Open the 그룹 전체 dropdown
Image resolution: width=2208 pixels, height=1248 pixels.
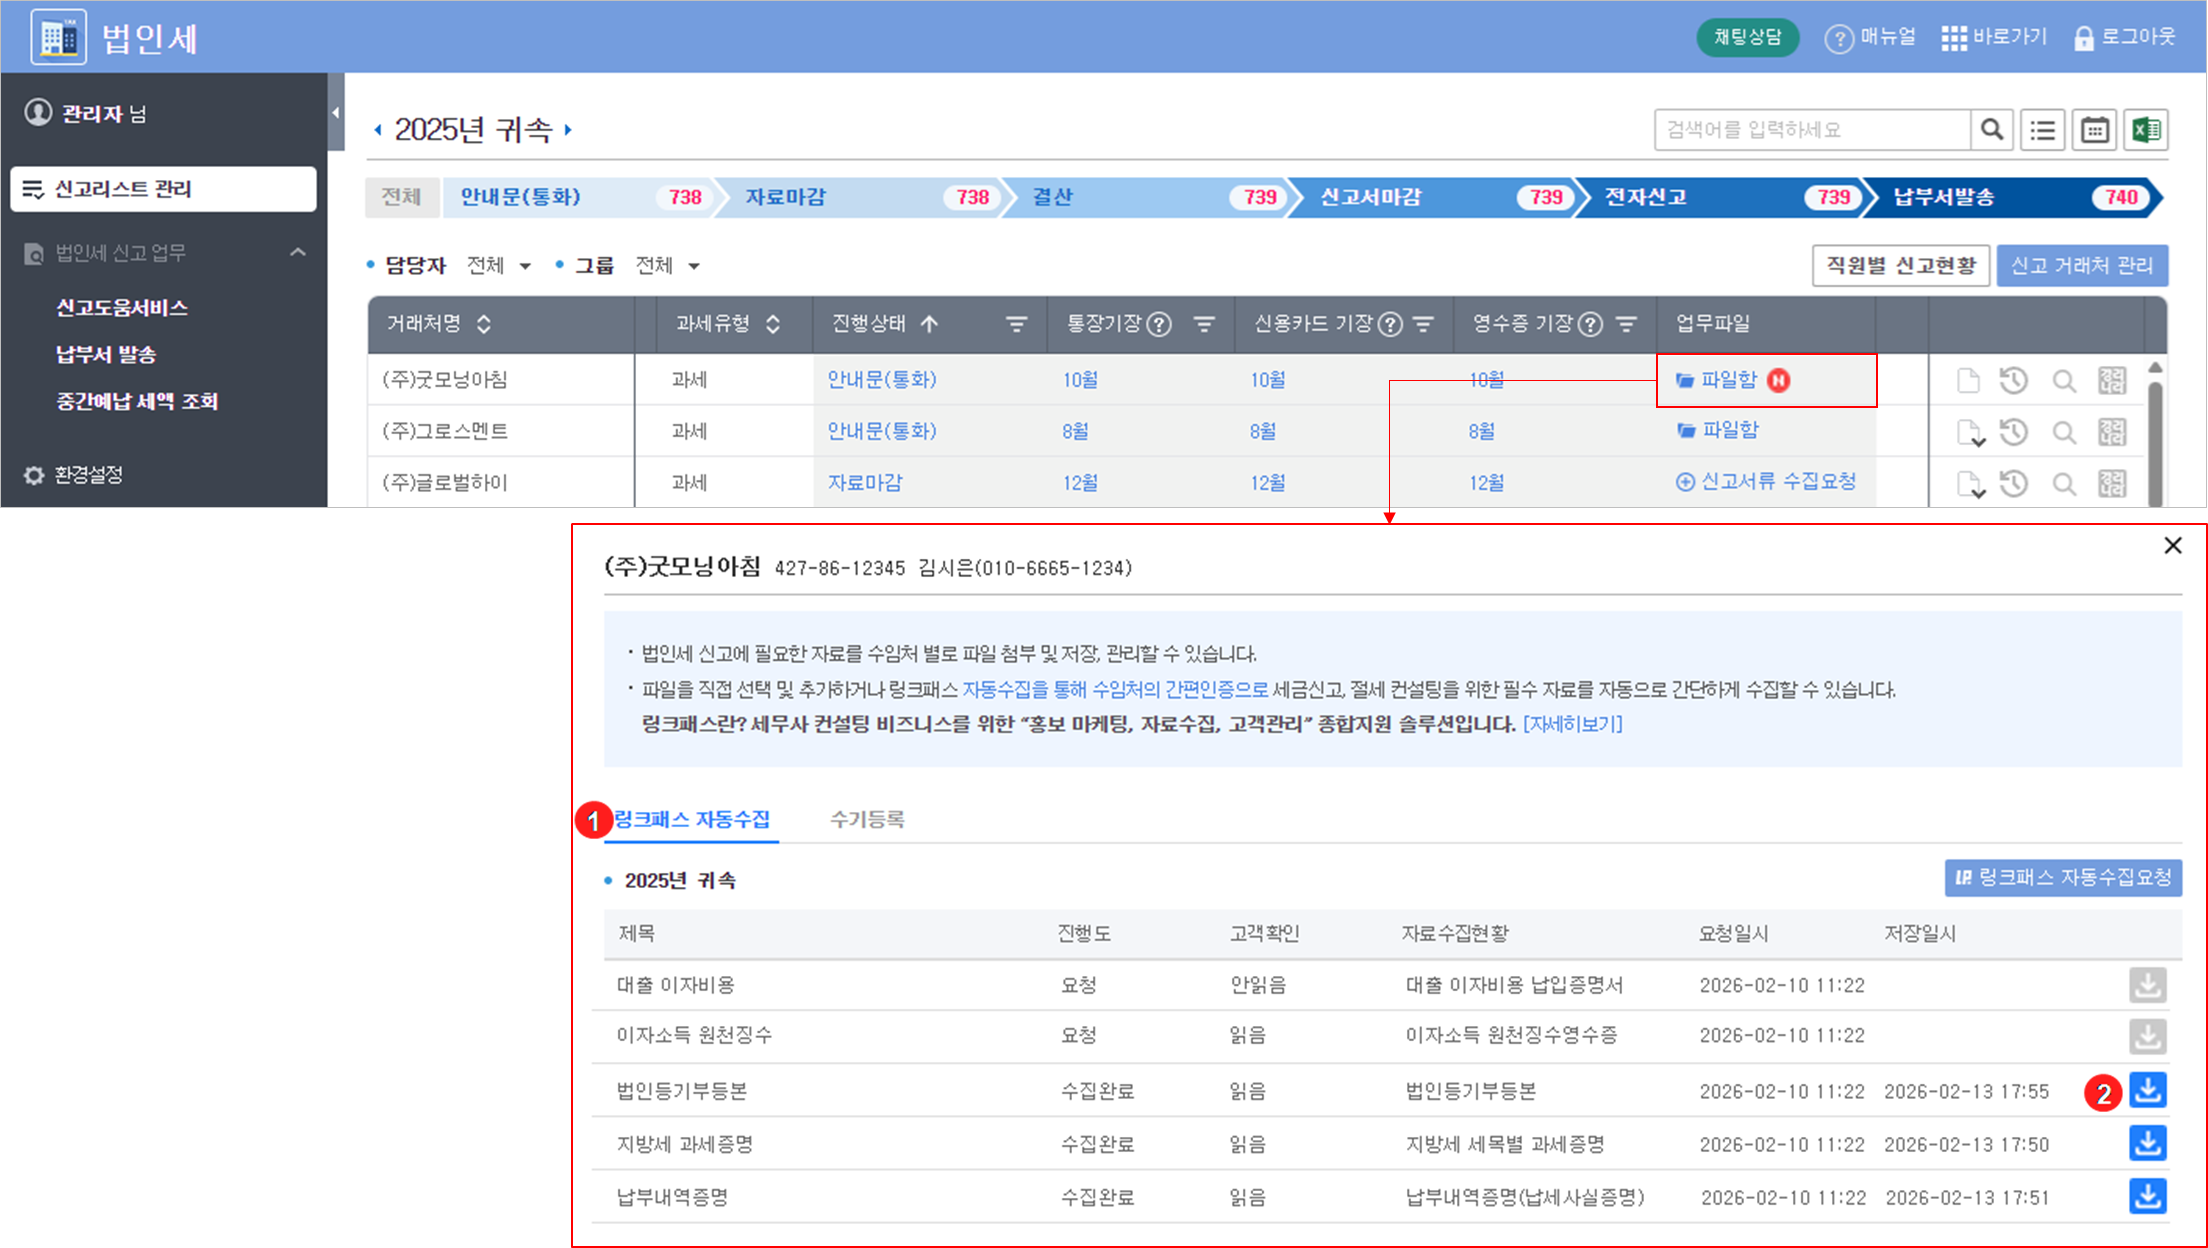click(668, 266)
